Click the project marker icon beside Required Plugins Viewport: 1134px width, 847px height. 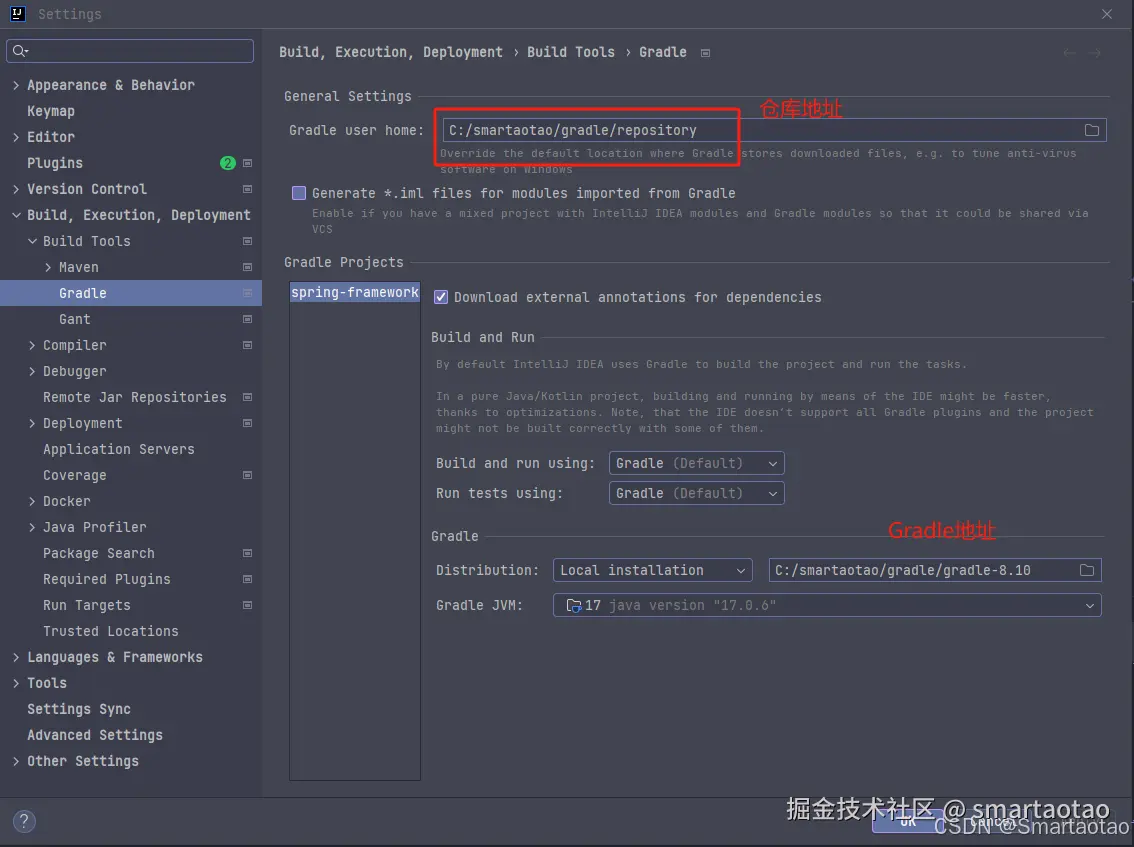tap(247, 580)
